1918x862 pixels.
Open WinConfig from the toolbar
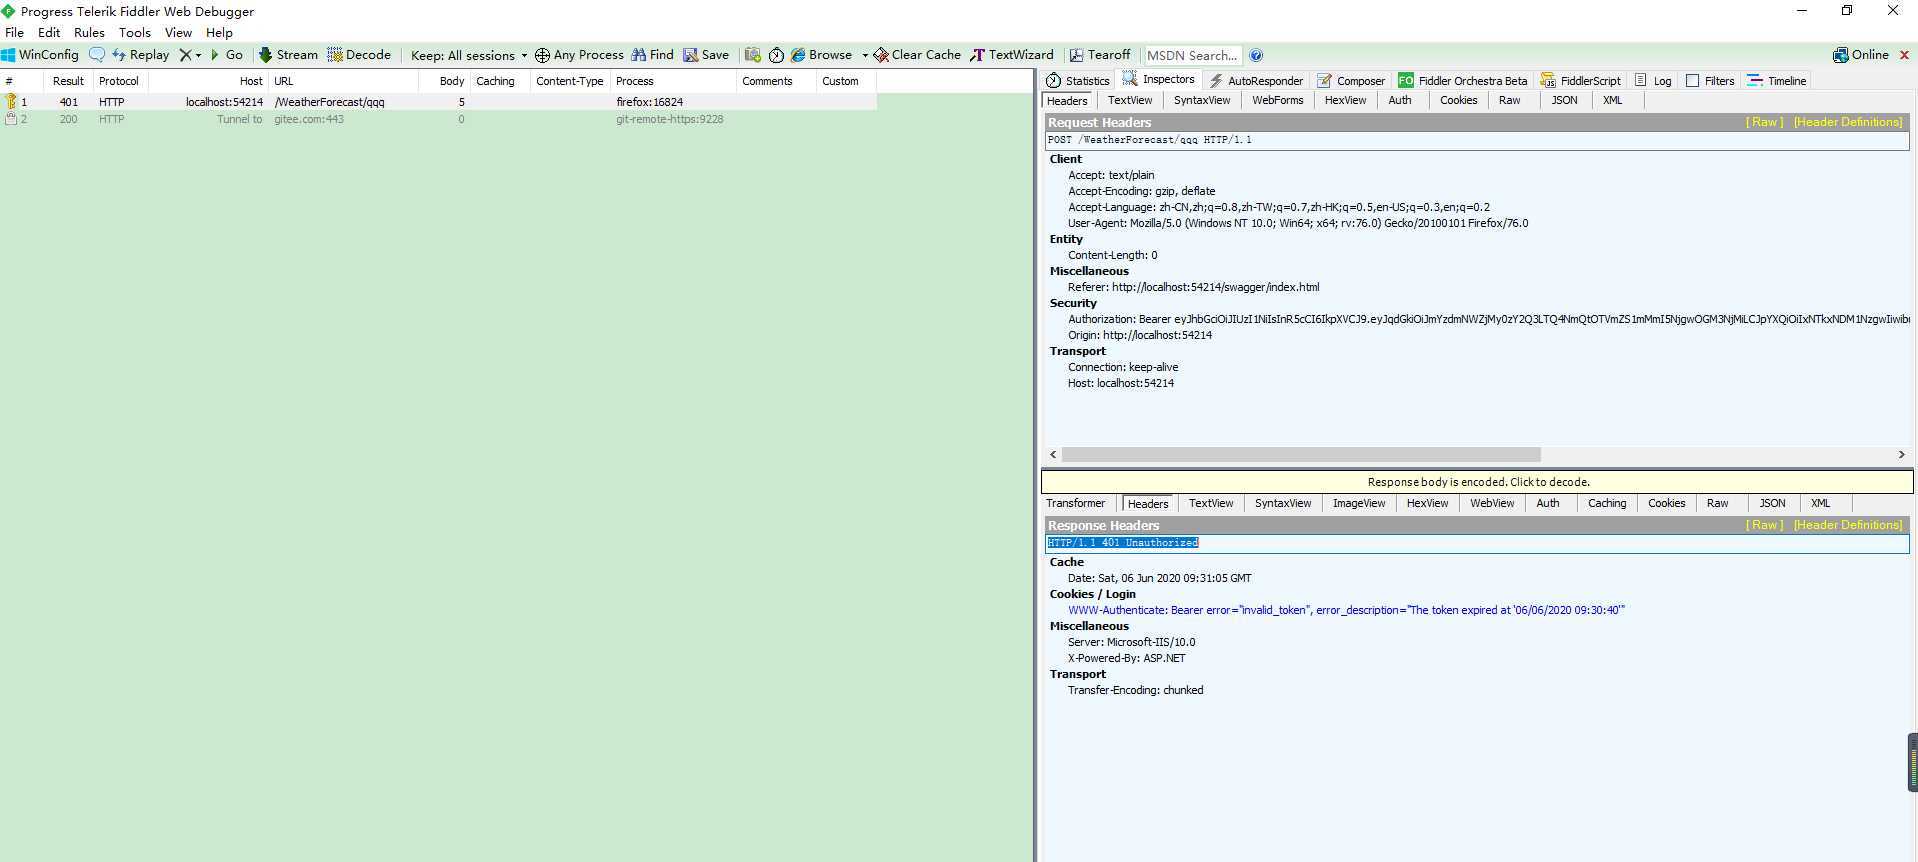point(40,55)
